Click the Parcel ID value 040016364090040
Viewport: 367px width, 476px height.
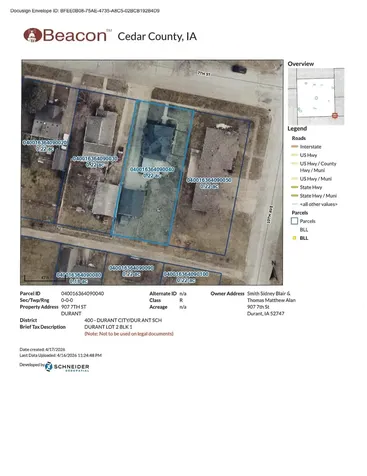coord(82,294)
